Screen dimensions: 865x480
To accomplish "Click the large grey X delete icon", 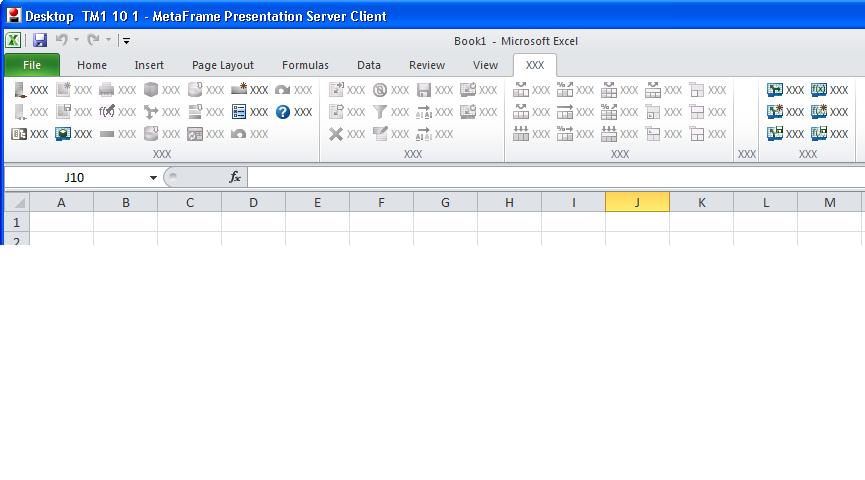I will click(335, 134).
